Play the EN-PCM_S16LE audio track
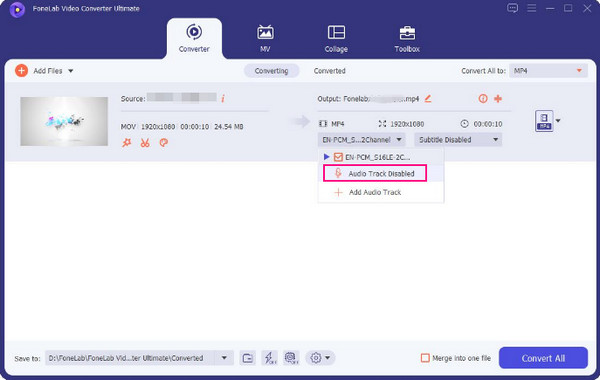This screenshot has height=380, width=600. tap(326, 157)
